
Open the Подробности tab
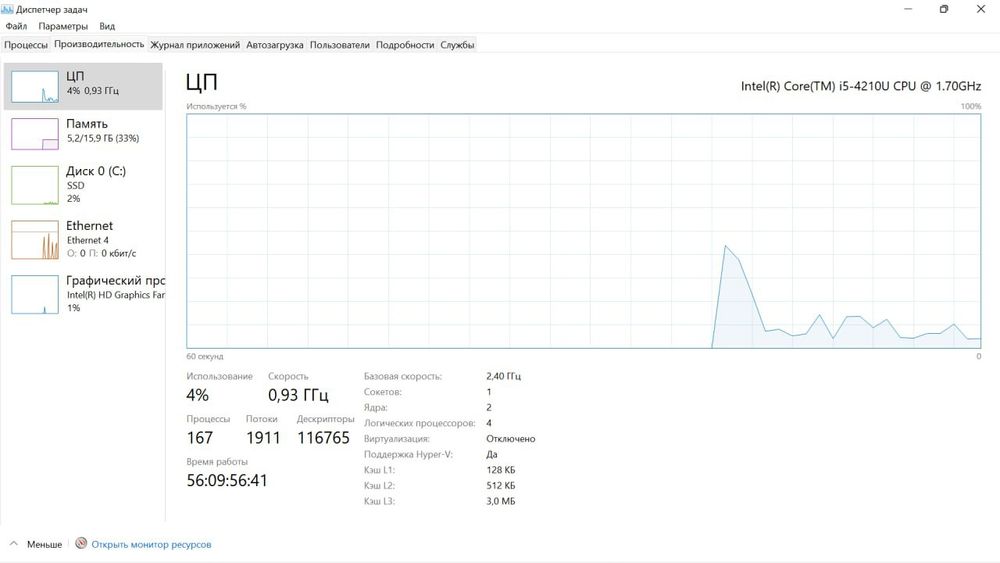click(405, 45)
